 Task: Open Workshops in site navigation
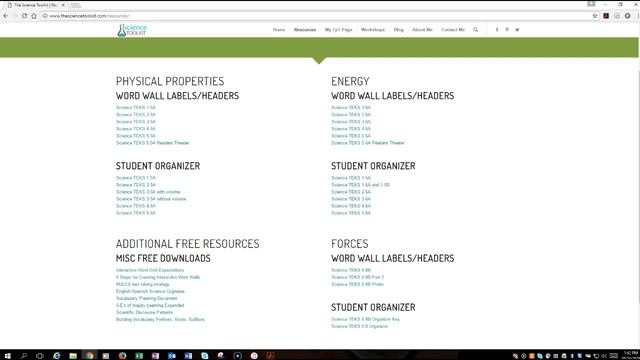(x=373, y=30)
